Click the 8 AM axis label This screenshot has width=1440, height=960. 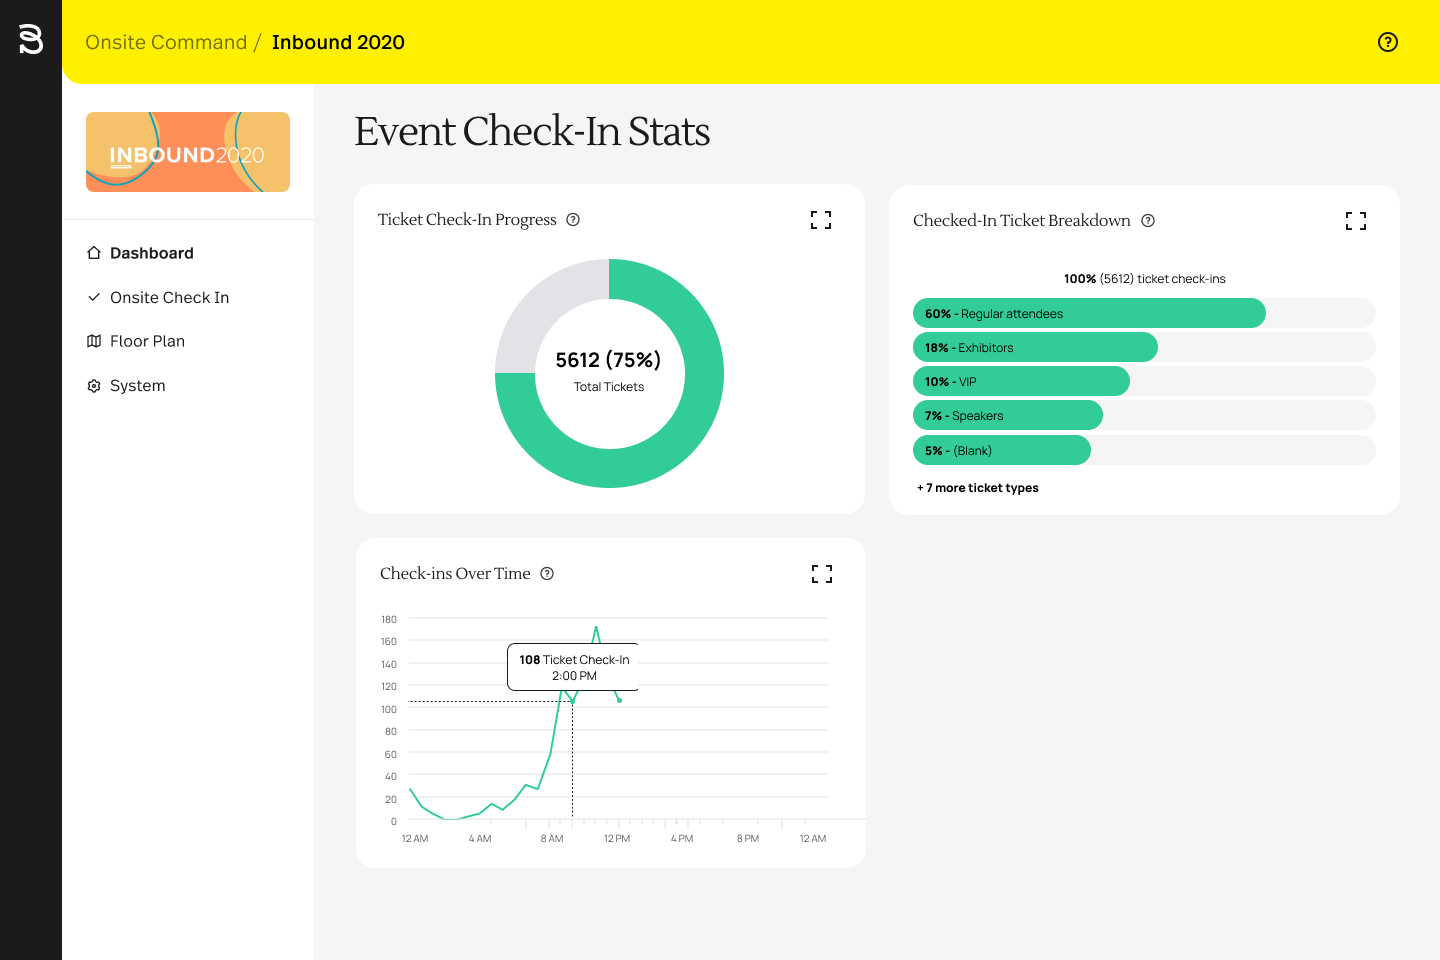(x=552, y=839)
